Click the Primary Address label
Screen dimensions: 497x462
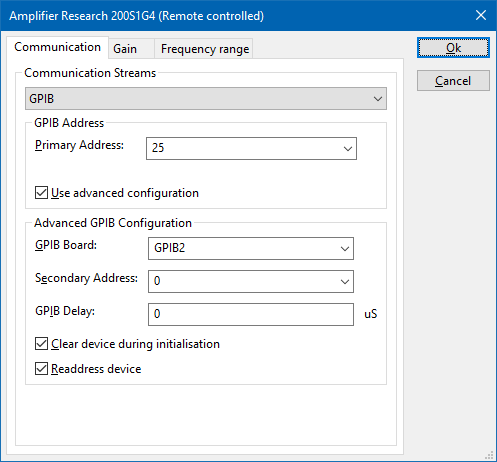coord(79,145)
